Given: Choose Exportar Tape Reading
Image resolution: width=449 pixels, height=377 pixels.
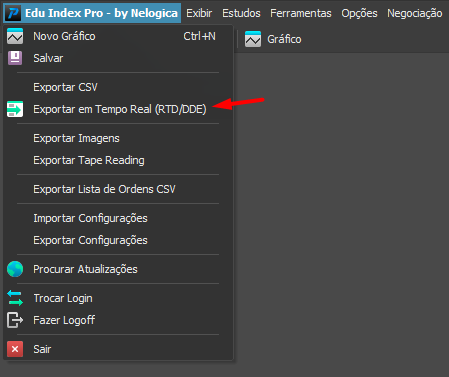Looking at the screenshot, I should point(118,160).
